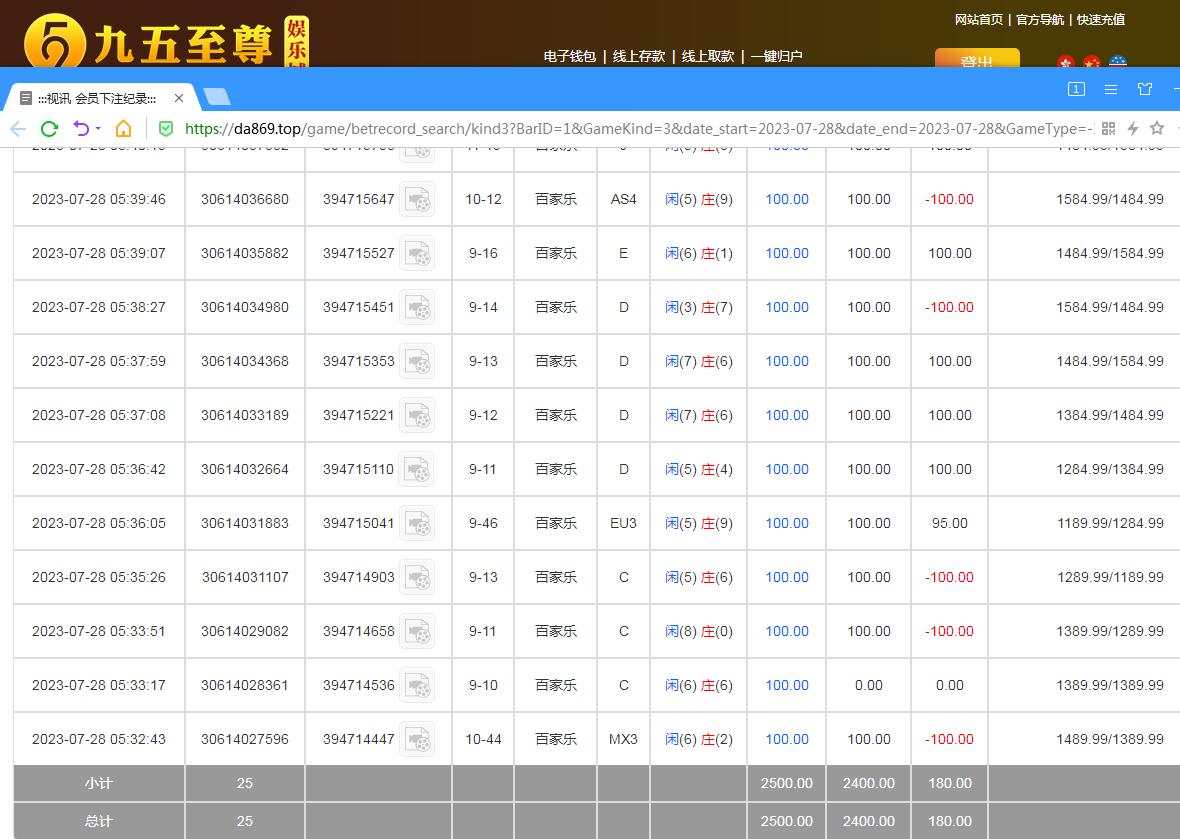Screen dimensions: 1180x839
Task: Select timestamp 2023-07-28 05:38:27
Action: (99, 308)
